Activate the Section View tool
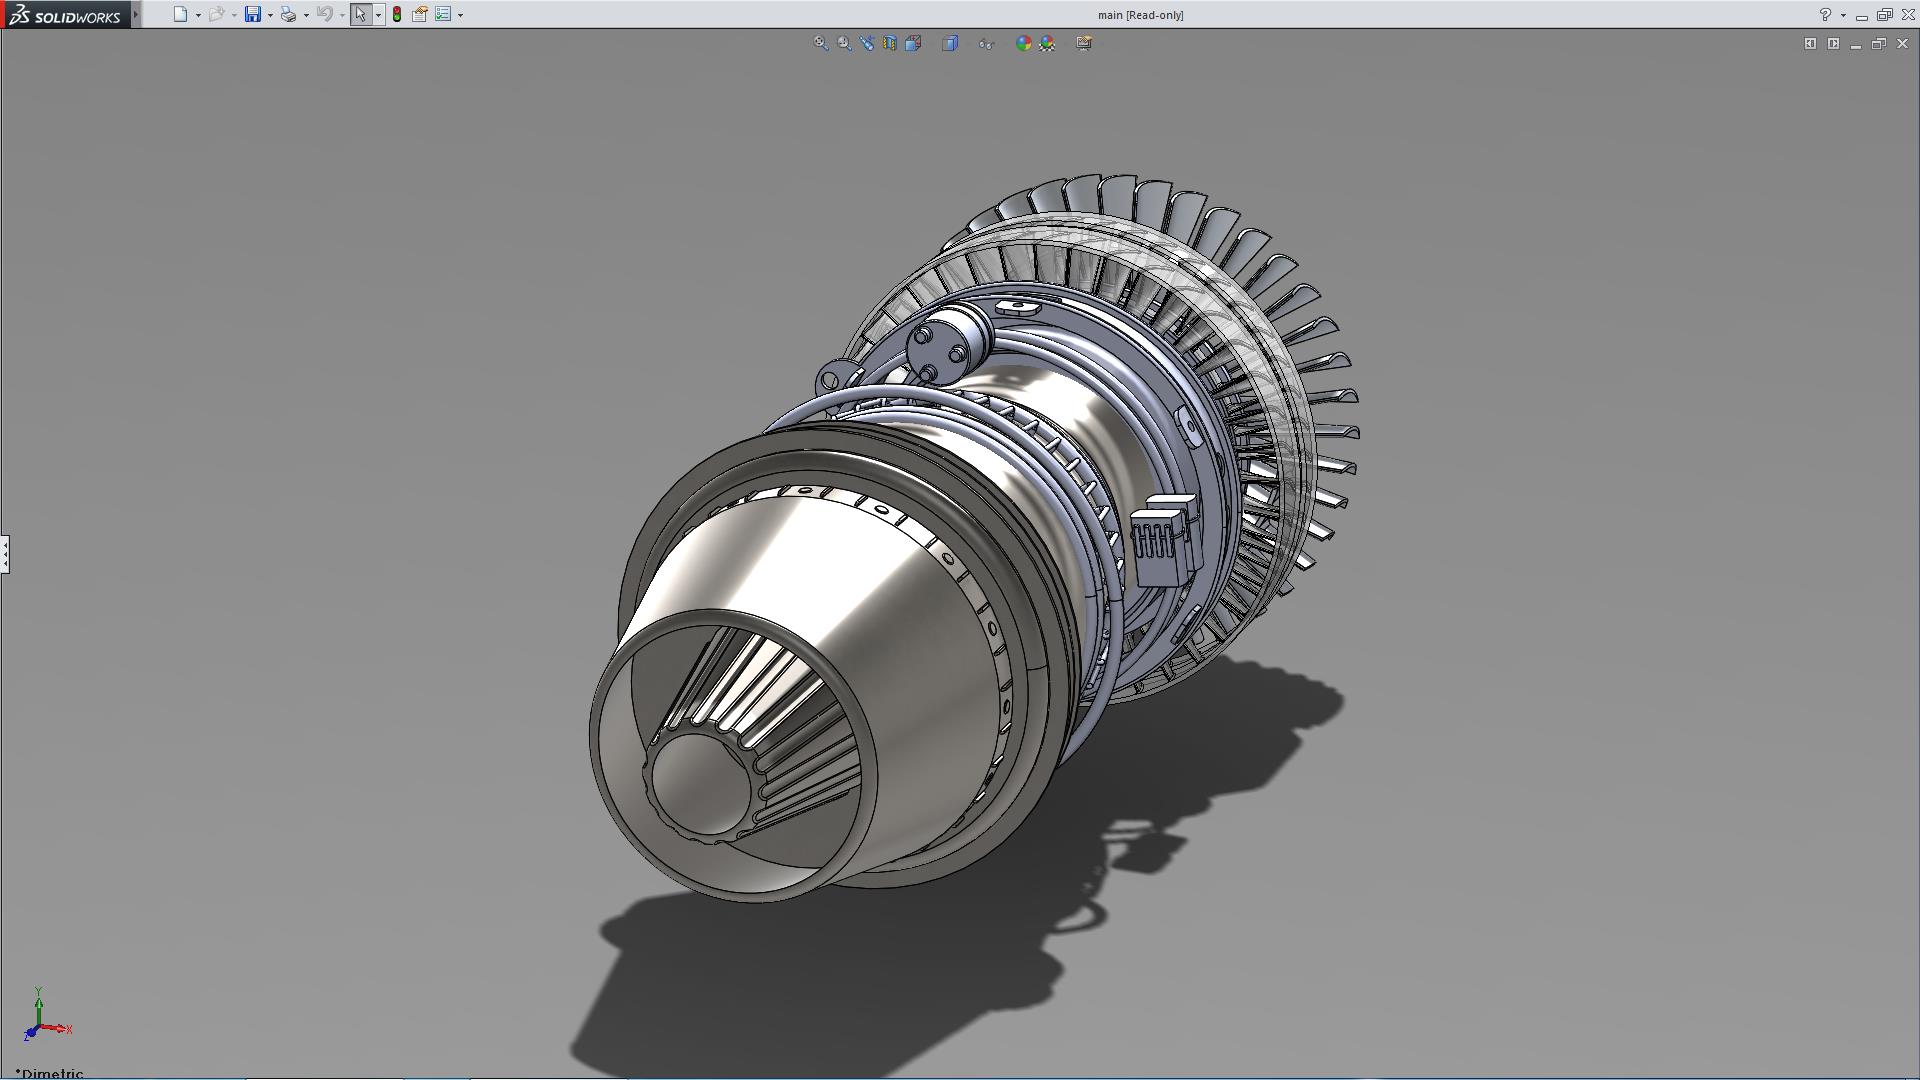1920x1080 pixels. [x=890, y=43]
